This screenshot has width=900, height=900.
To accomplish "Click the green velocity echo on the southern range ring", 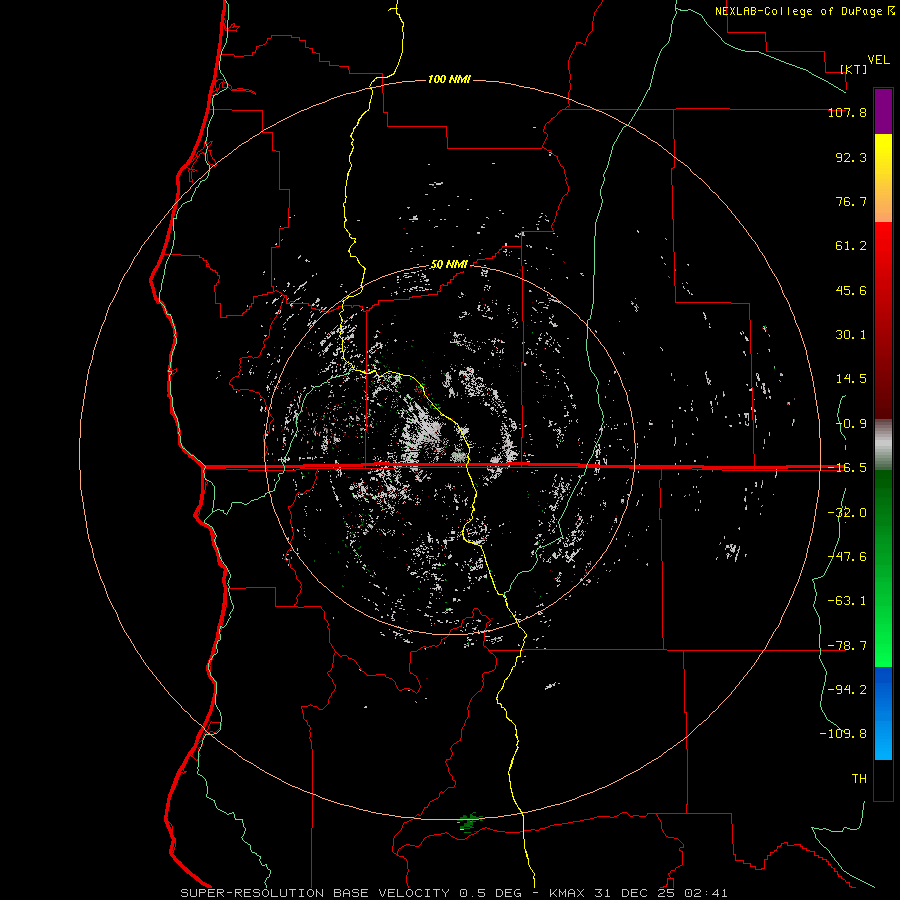I will pos(470,822).
